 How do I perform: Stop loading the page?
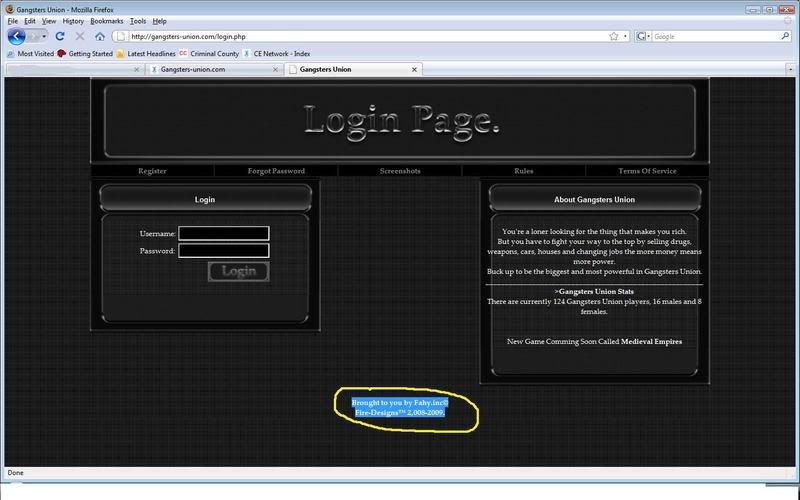click(x=80, y=36)
